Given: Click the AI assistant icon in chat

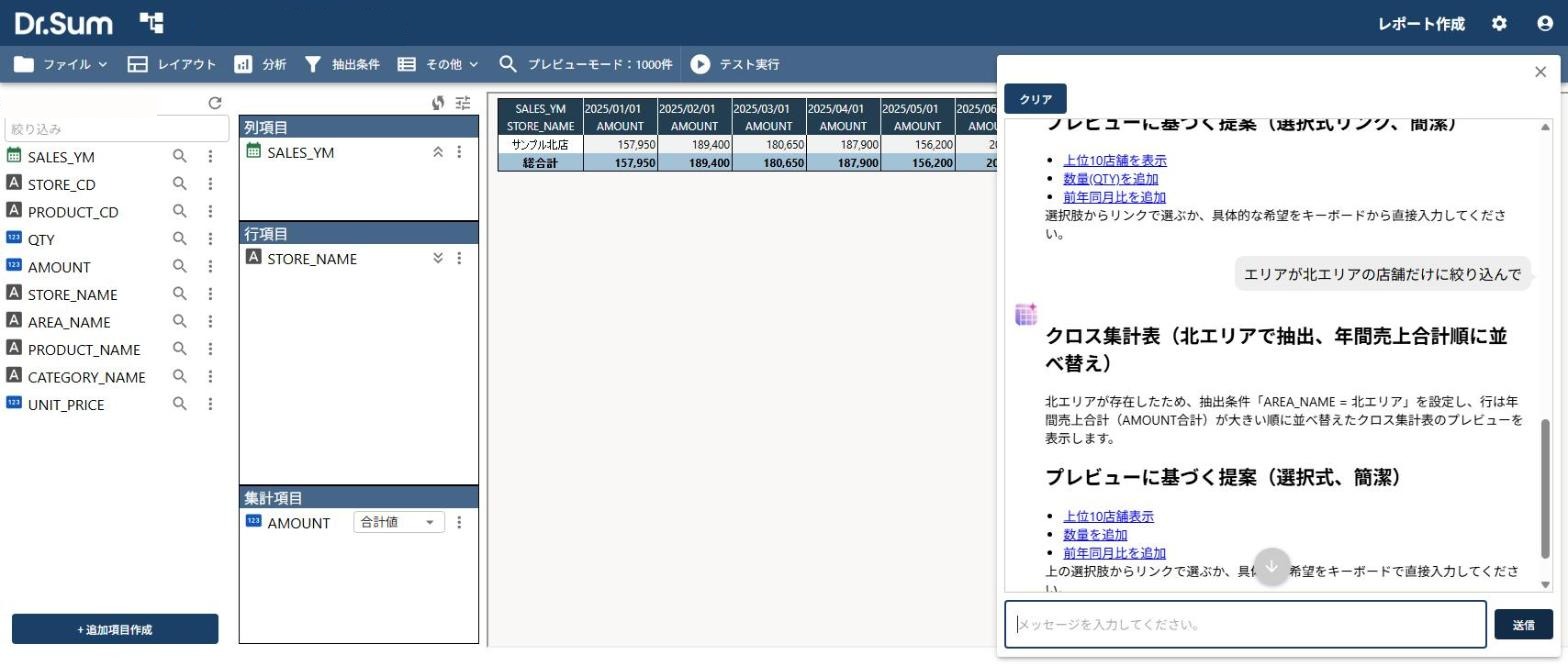Looking at the screenshot, I should (1025, 314).
